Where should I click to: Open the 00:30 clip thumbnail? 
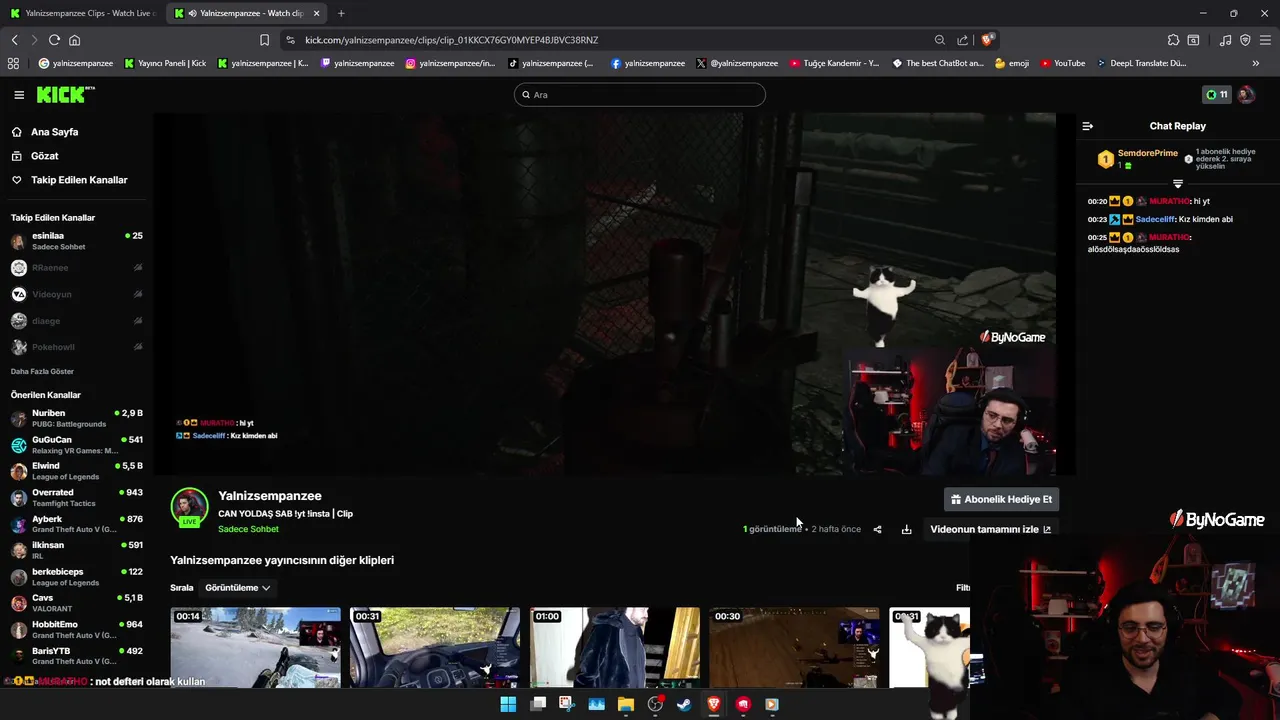pos(794,647)
